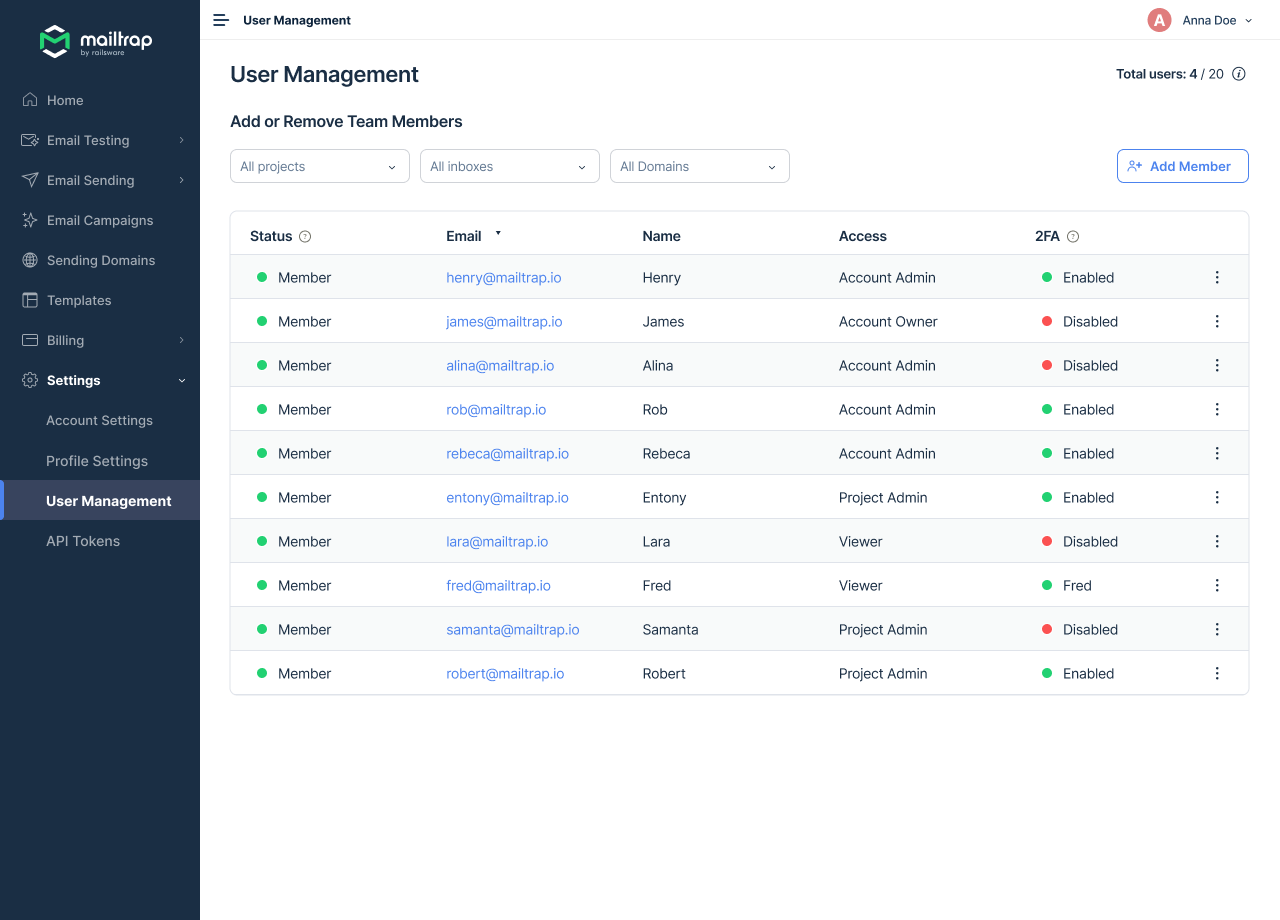
Task: Open james@mailtrap.io email link
Action: point(504,322)
